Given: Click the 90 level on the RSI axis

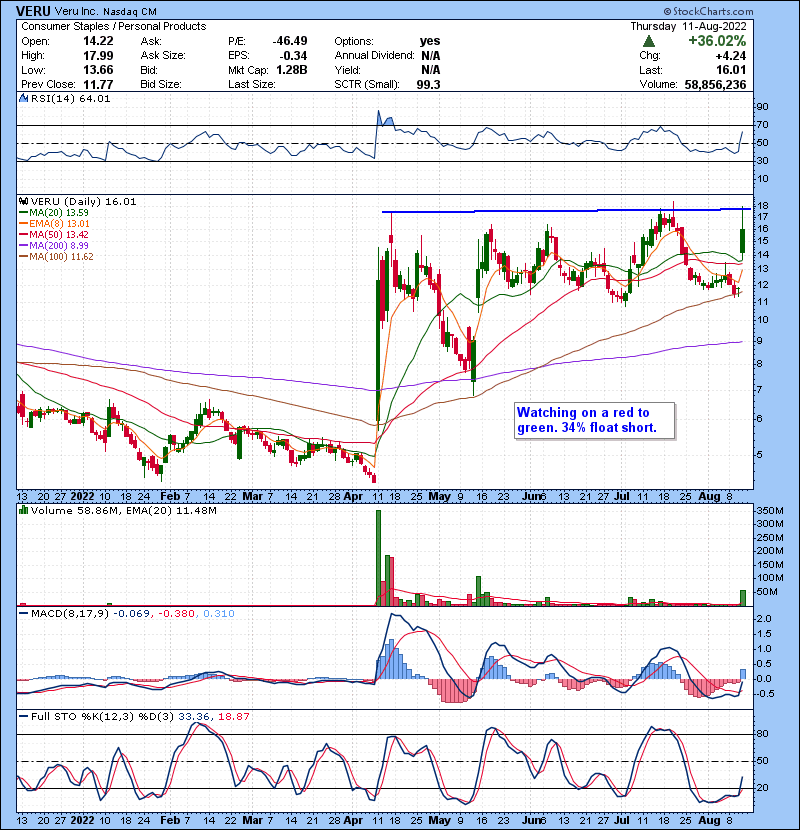Looking at the screenshot, I should pyautogui.click(x=762, y=107).
